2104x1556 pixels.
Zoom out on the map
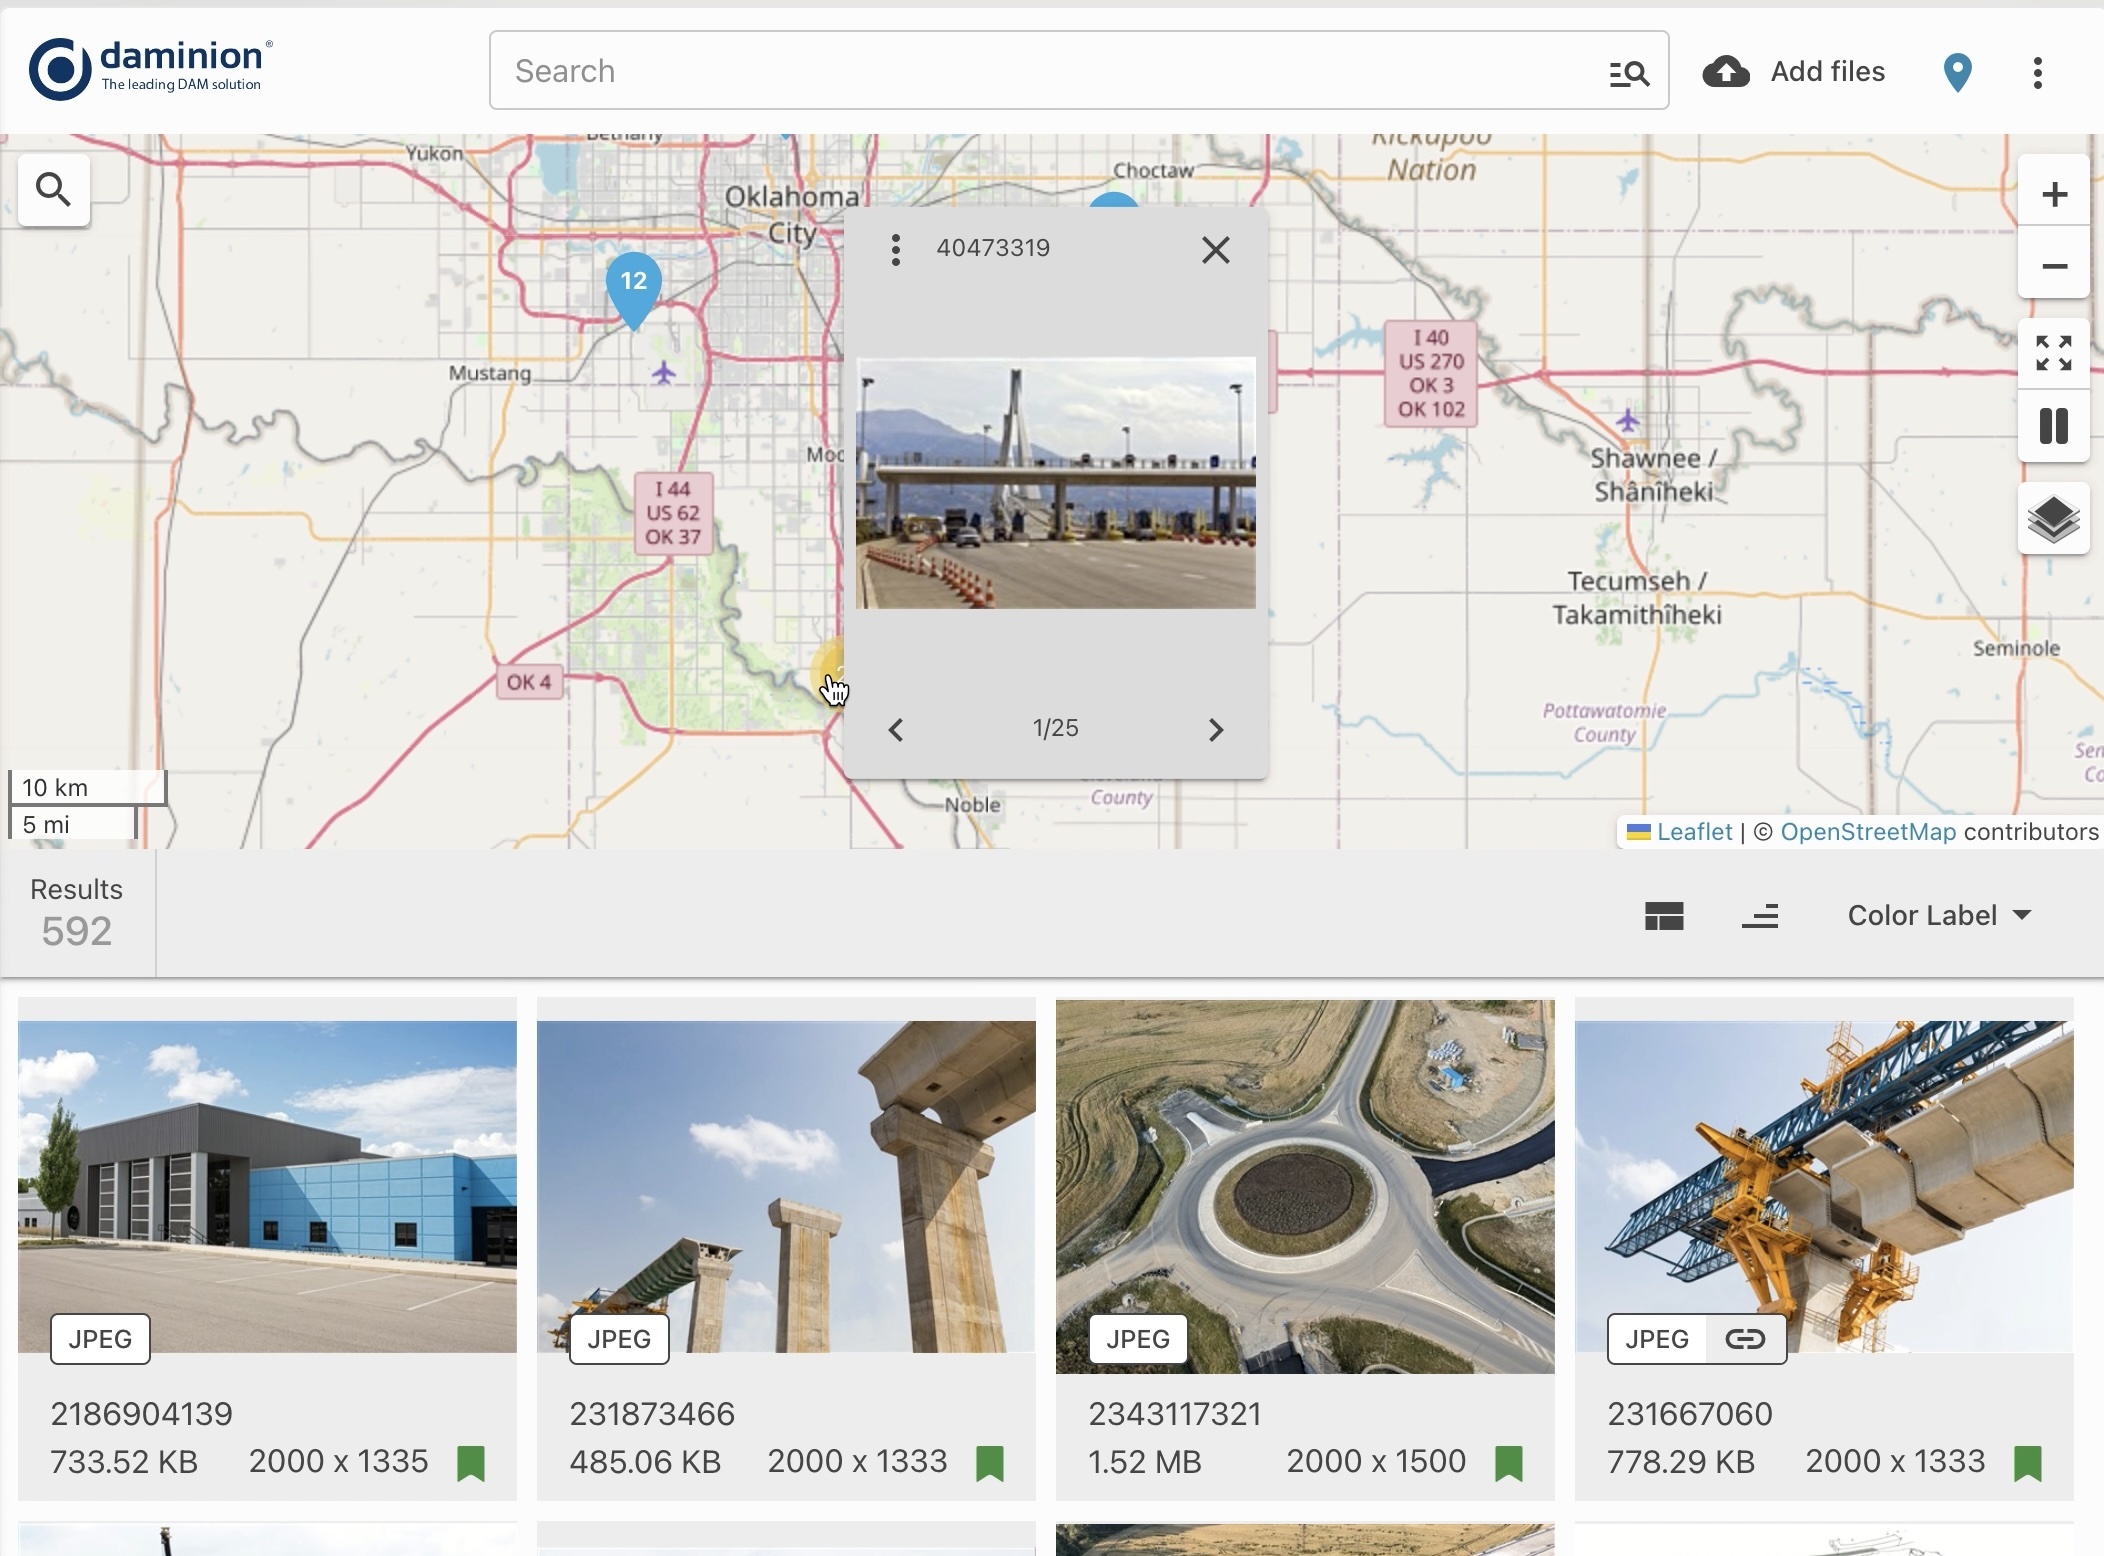2053,266
